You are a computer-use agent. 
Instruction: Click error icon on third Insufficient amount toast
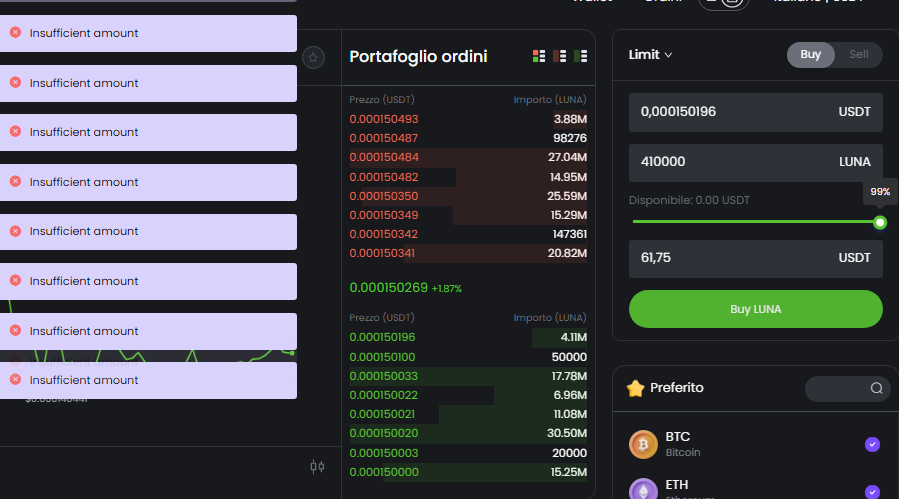(x=15, y=132)
